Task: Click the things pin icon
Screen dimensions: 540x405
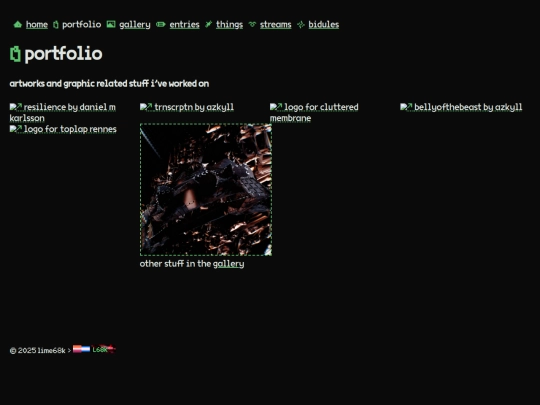Action: tap(209, 24)
